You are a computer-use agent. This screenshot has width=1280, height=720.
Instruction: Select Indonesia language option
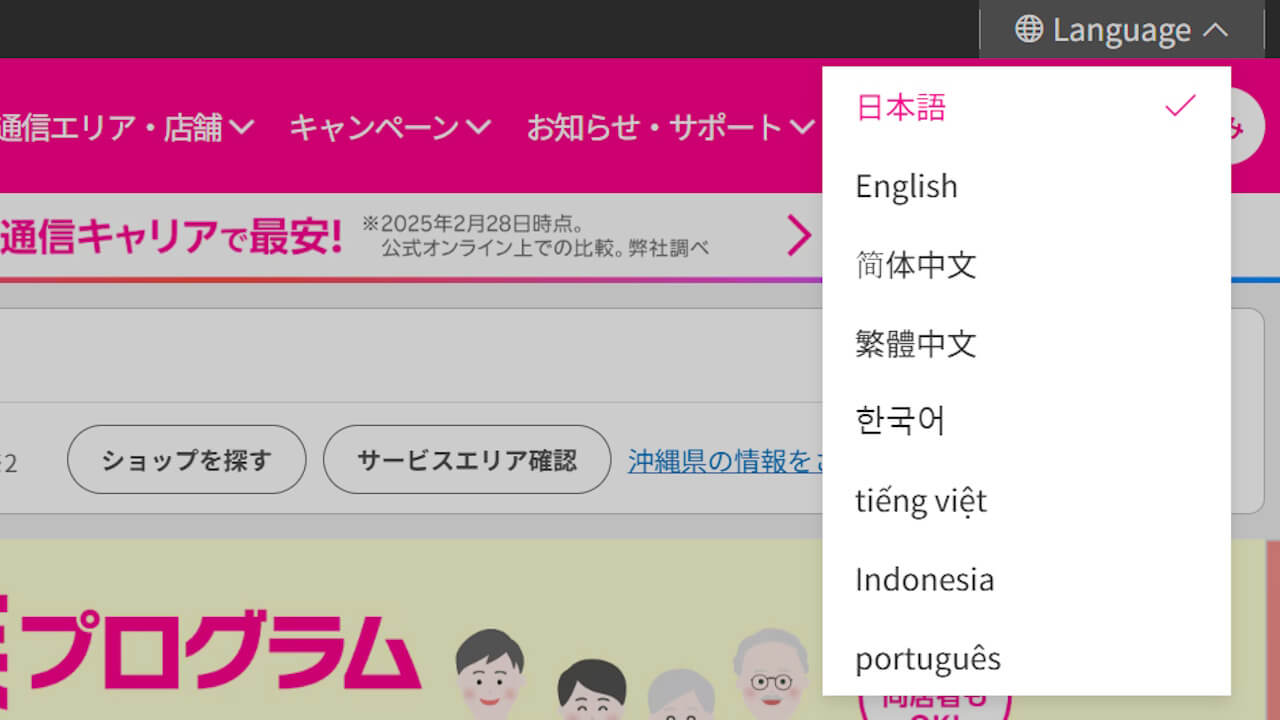[1026, 580]
